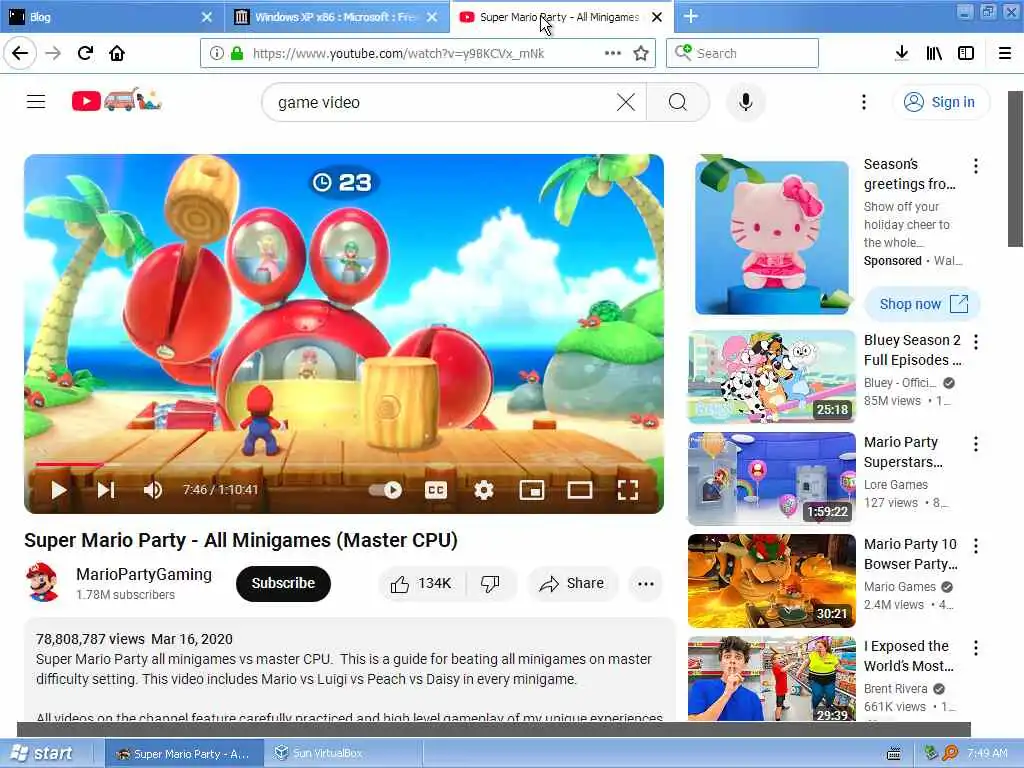Screen dimensions: 1024x768
Task: Open the Bluey Season 2 thumbnail
Action: pyautogui.click(x=771, y=377)
